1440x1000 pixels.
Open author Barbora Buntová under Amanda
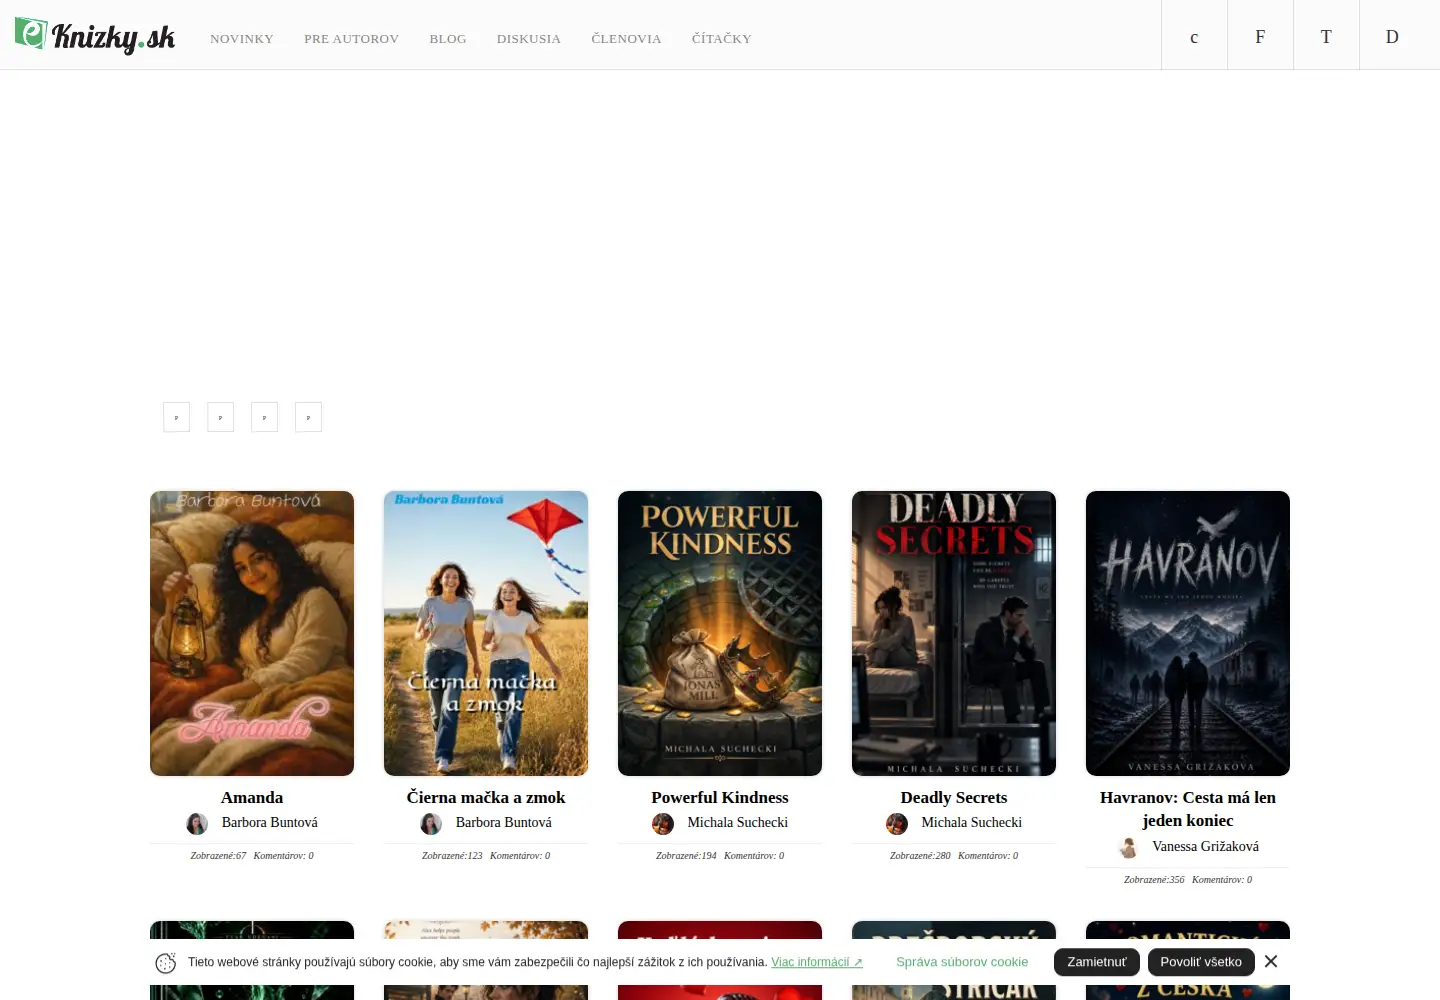270,822
